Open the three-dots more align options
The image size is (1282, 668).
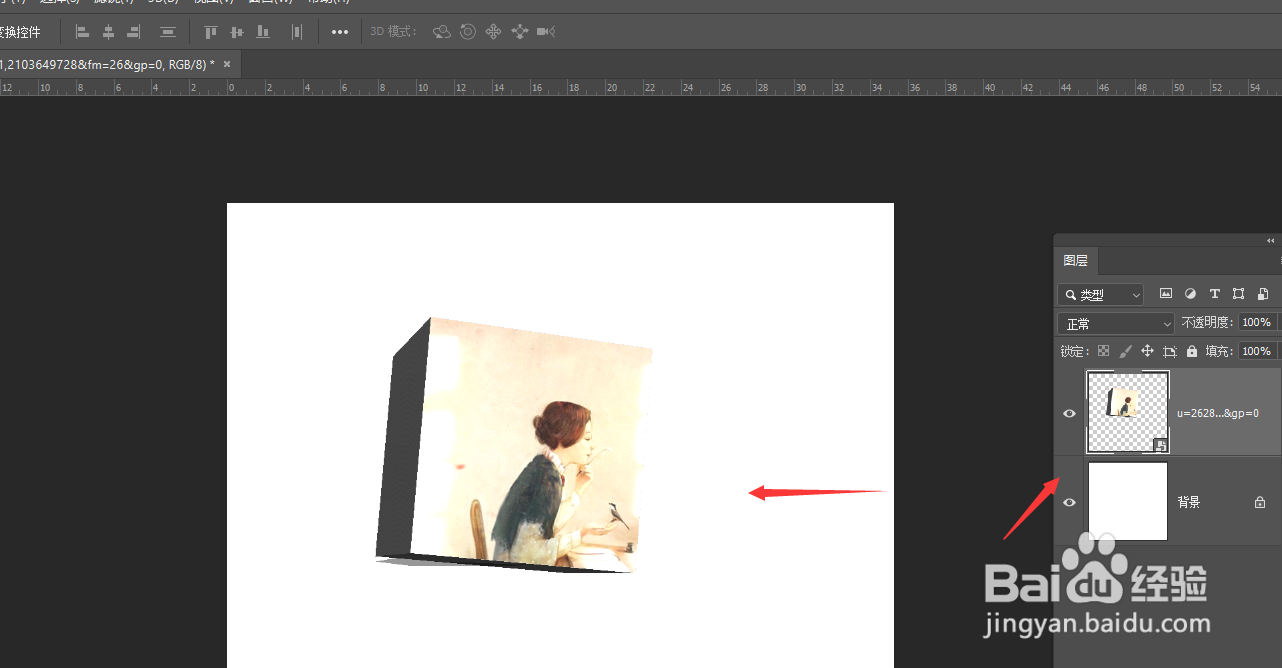tap(340, 32)
